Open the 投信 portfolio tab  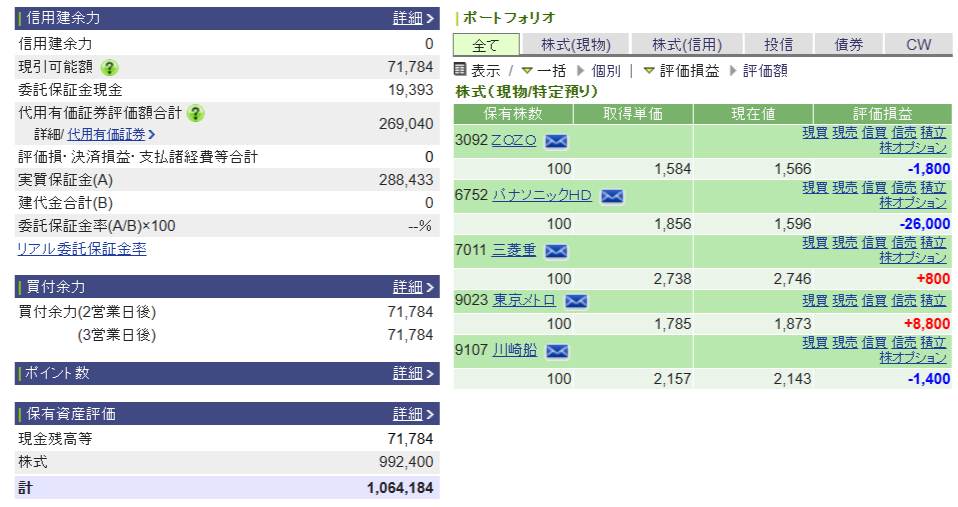coord(778,45)
